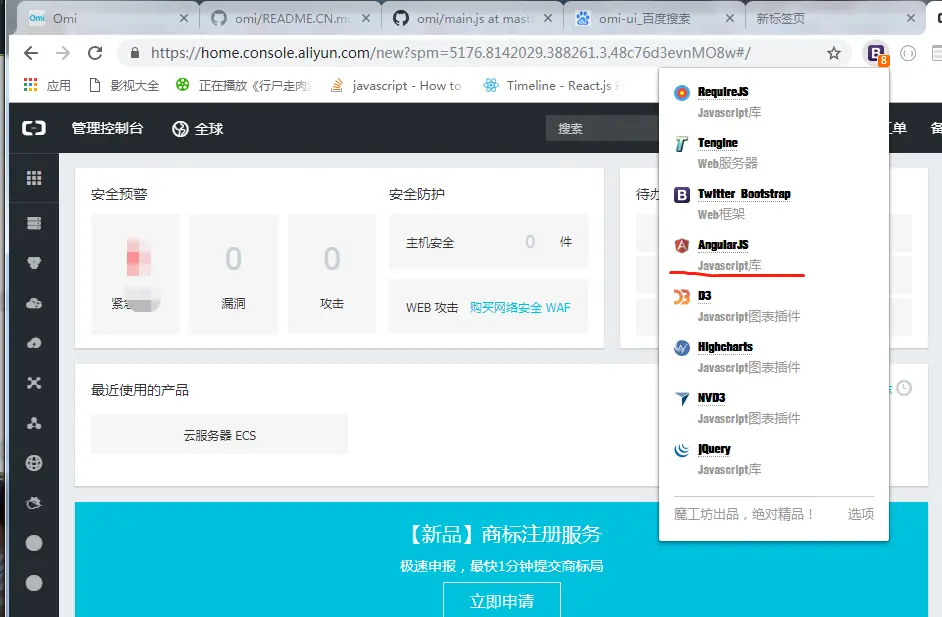Screen dimensions: 942x617
Task: Click the clock icon near recent products
Action: click(x=904, y=388)
